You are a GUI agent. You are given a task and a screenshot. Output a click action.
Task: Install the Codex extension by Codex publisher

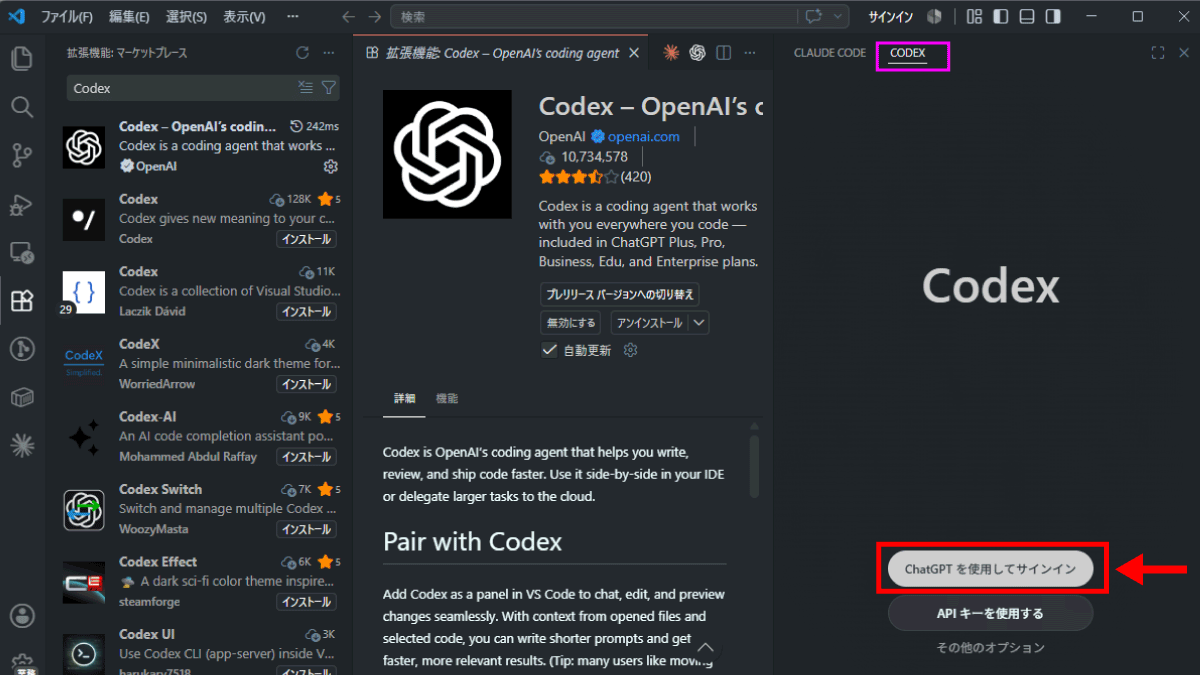click(306, 240)
